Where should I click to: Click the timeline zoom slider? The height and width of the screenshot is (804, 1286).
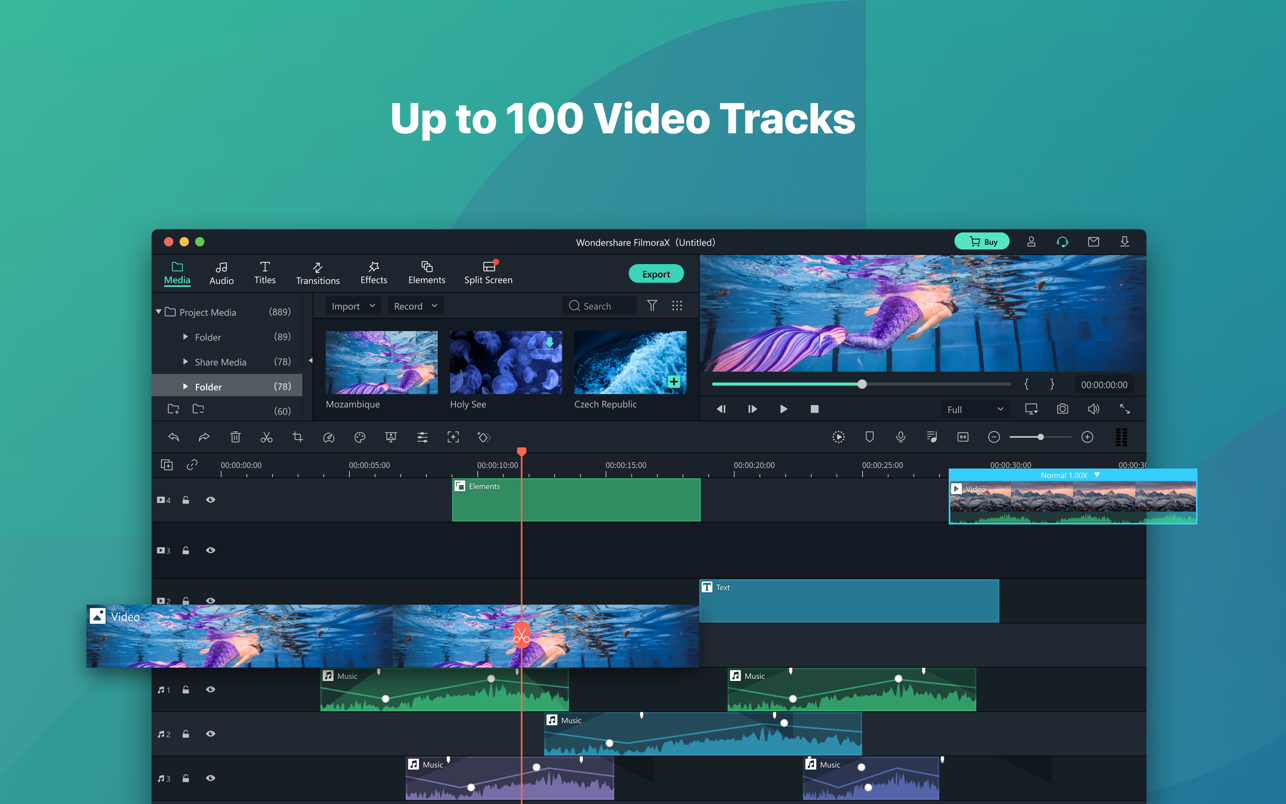(x=1040, y=437)
